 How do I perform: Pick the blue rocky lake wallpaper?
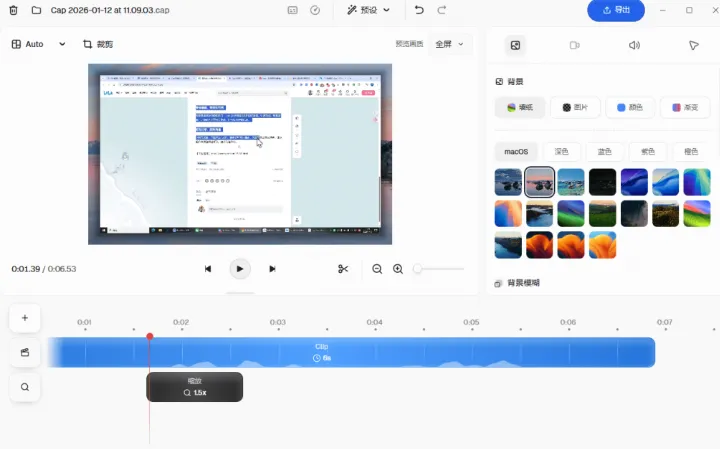click(x=508, y=182)
